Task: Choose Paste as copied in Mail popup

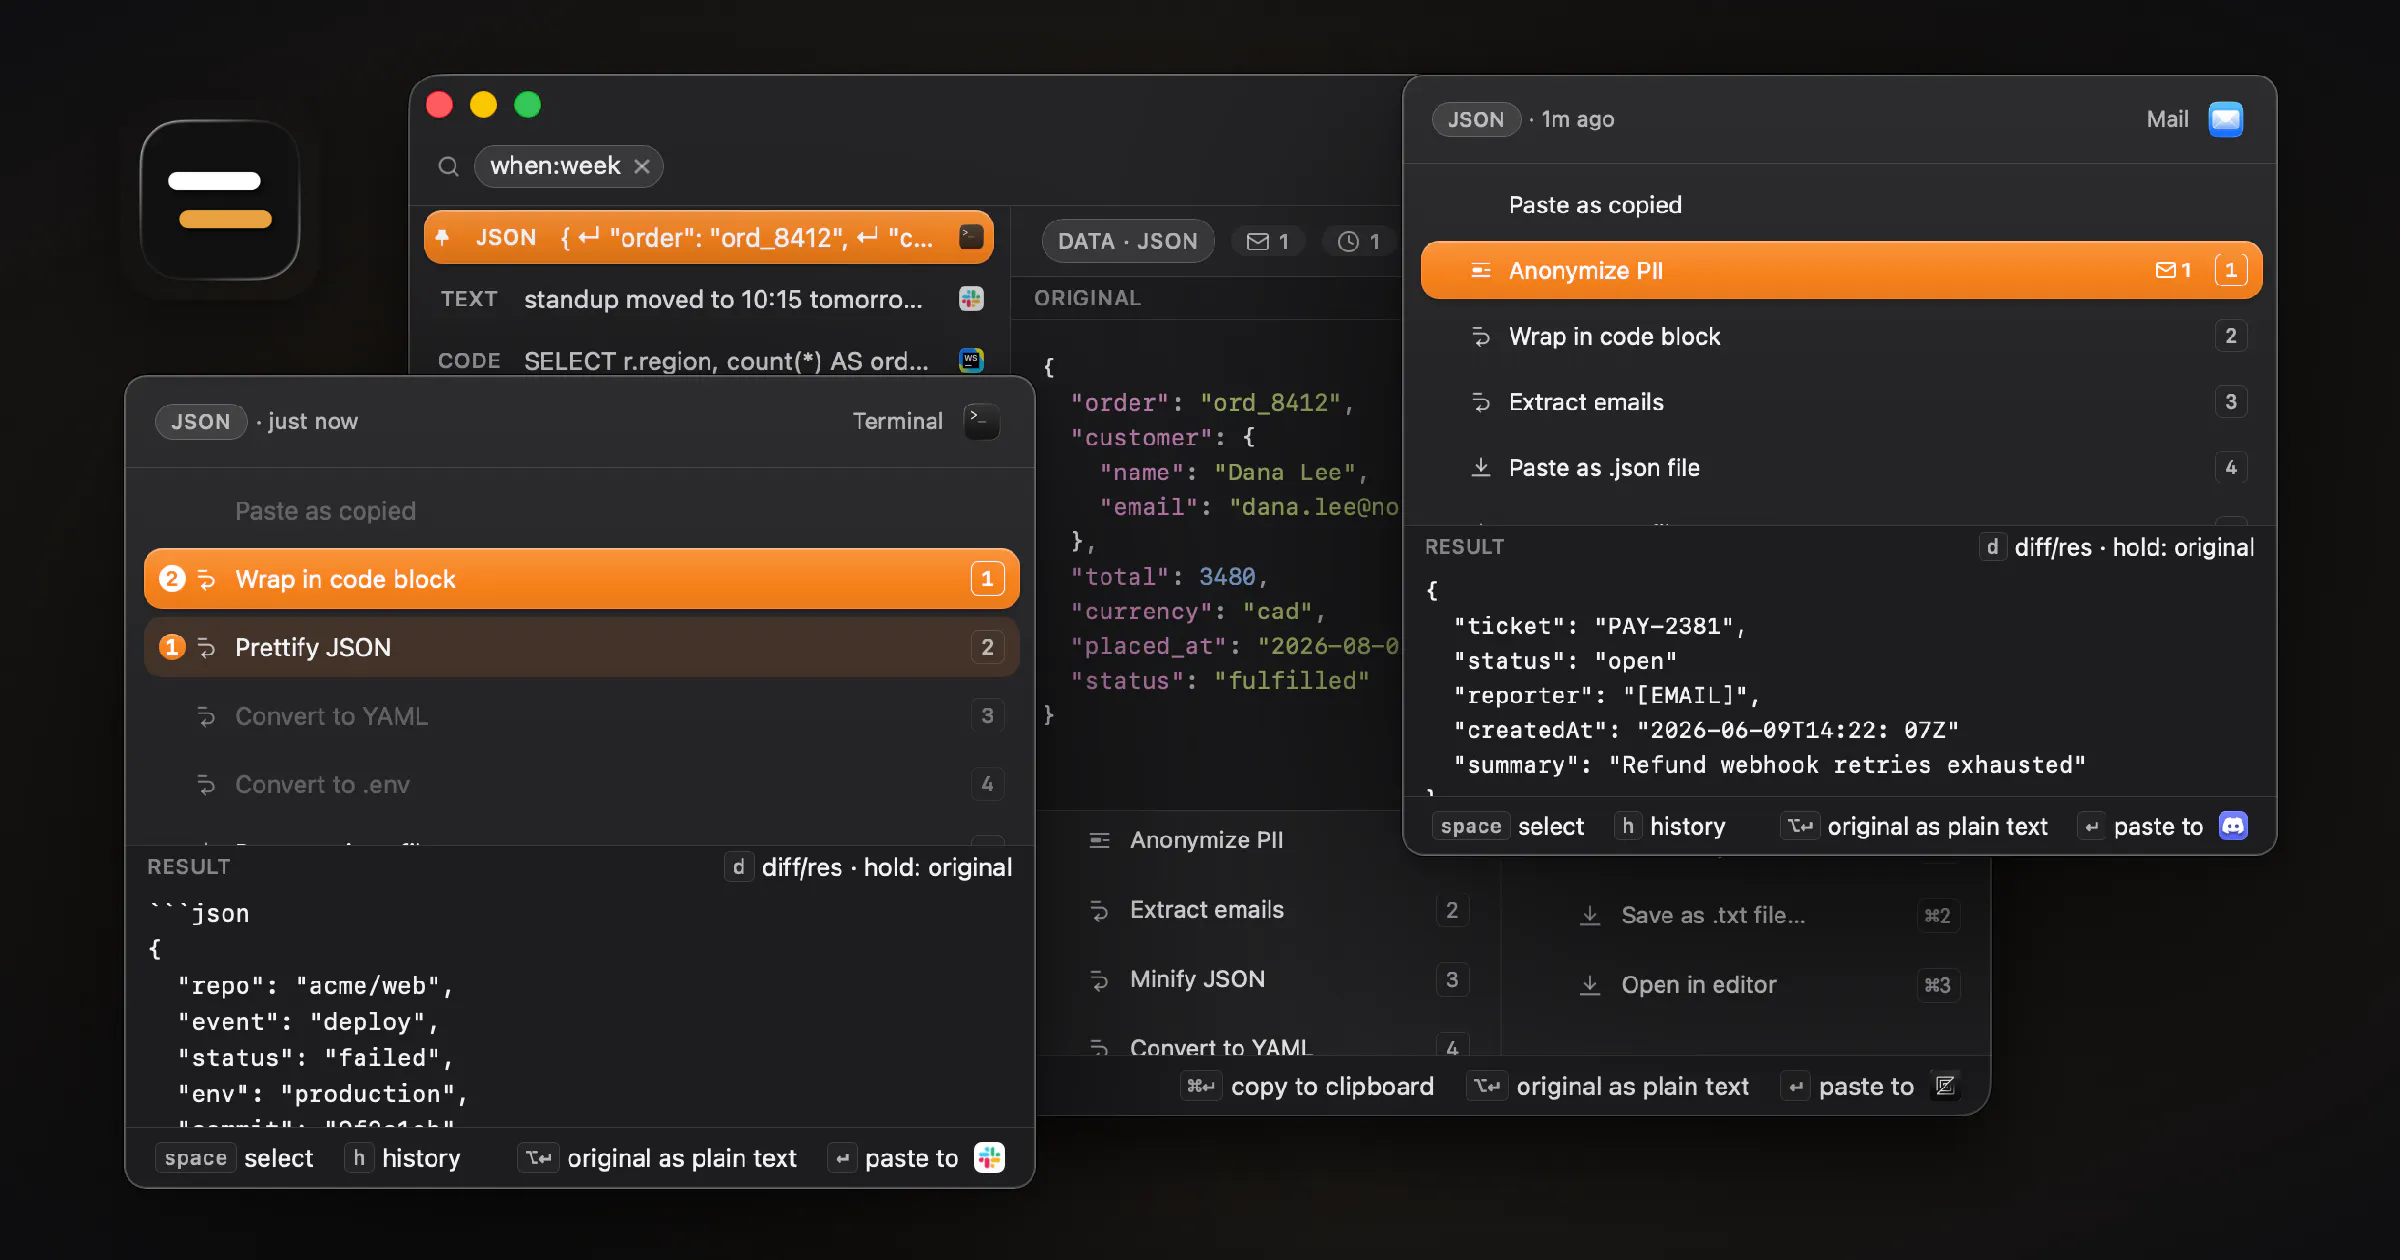Action: pyautogui.click(x=1841, y=205)
